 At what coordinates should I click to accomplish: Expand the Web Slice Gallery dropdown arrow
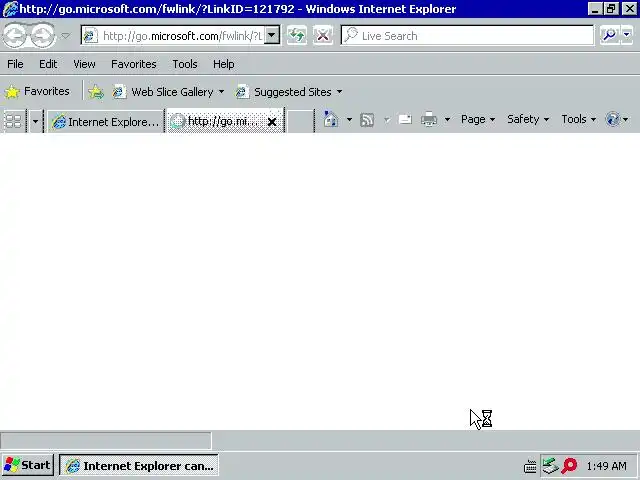(x=221, y=92)
